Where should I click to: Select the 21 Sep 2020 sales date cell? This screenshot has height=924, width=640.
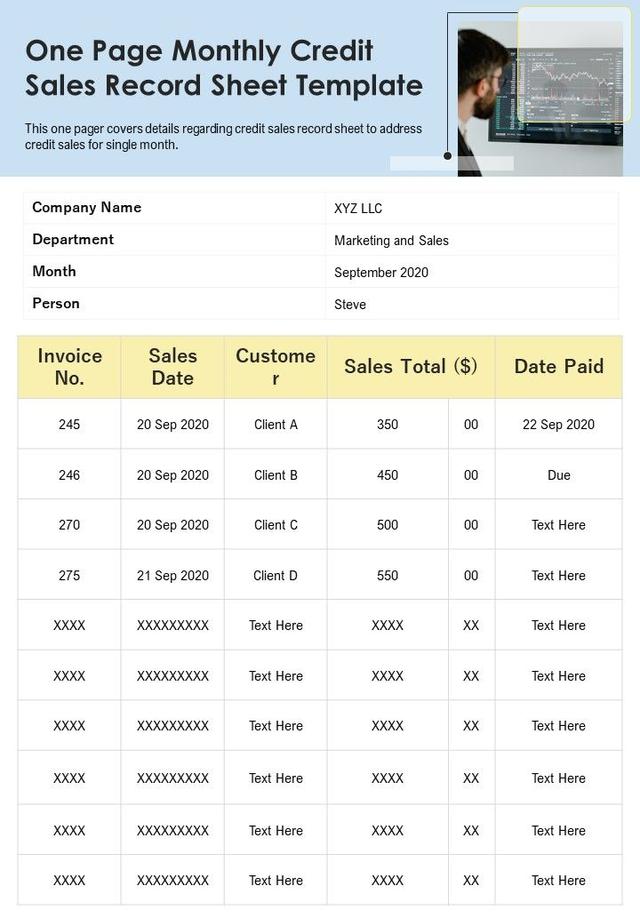[x=173, y=576]
